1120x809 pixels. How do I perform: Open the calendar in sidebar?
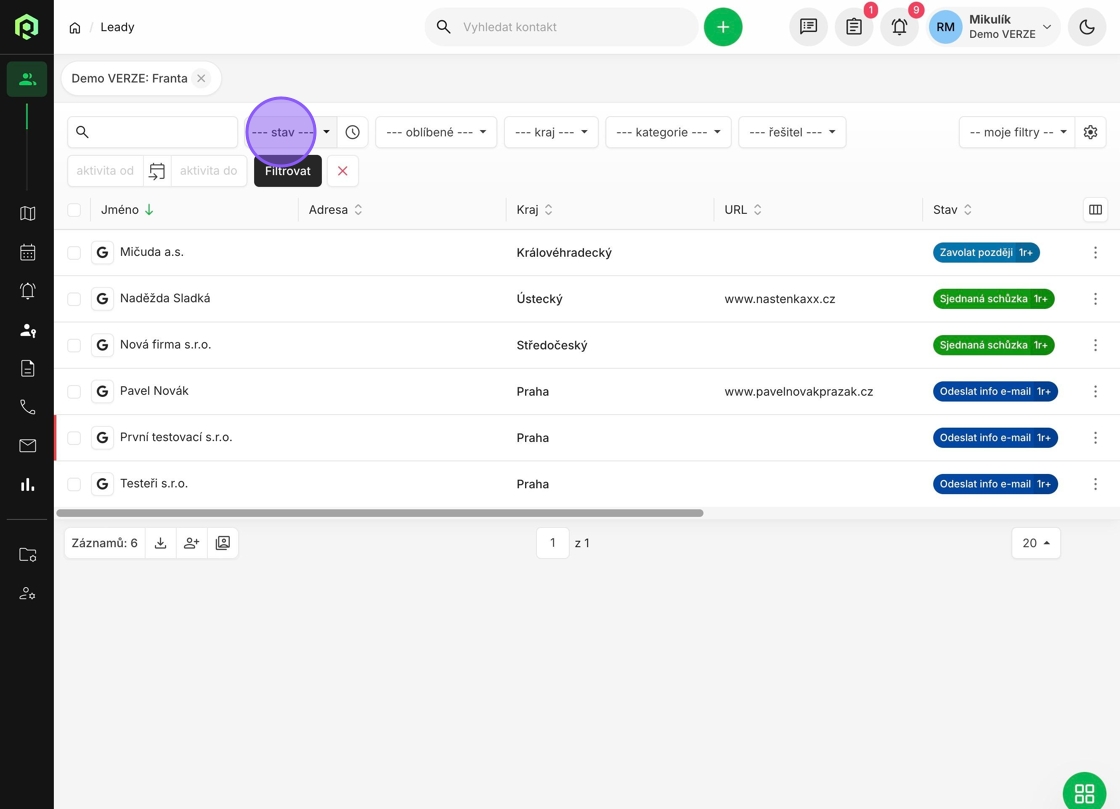(x=27, y=252)
